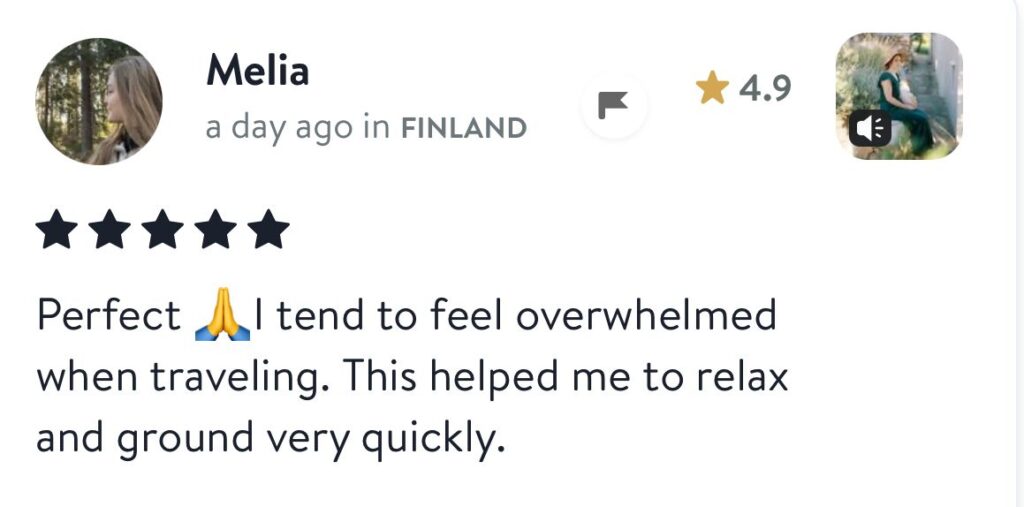This screenshot has height=507, width=1024.
Task: Click the 'a day ago' timestamp
Action: [x=279, y=129]
